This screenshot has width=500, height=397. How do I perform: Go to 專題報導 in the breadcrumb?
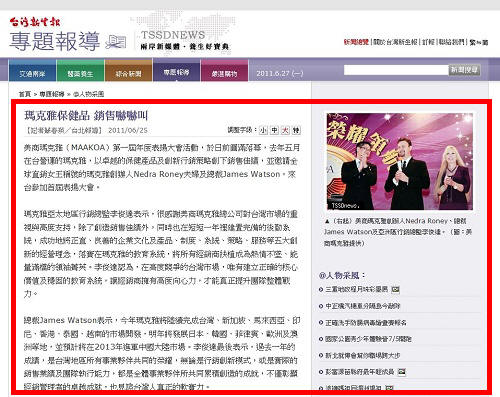(x=52, y=94)
